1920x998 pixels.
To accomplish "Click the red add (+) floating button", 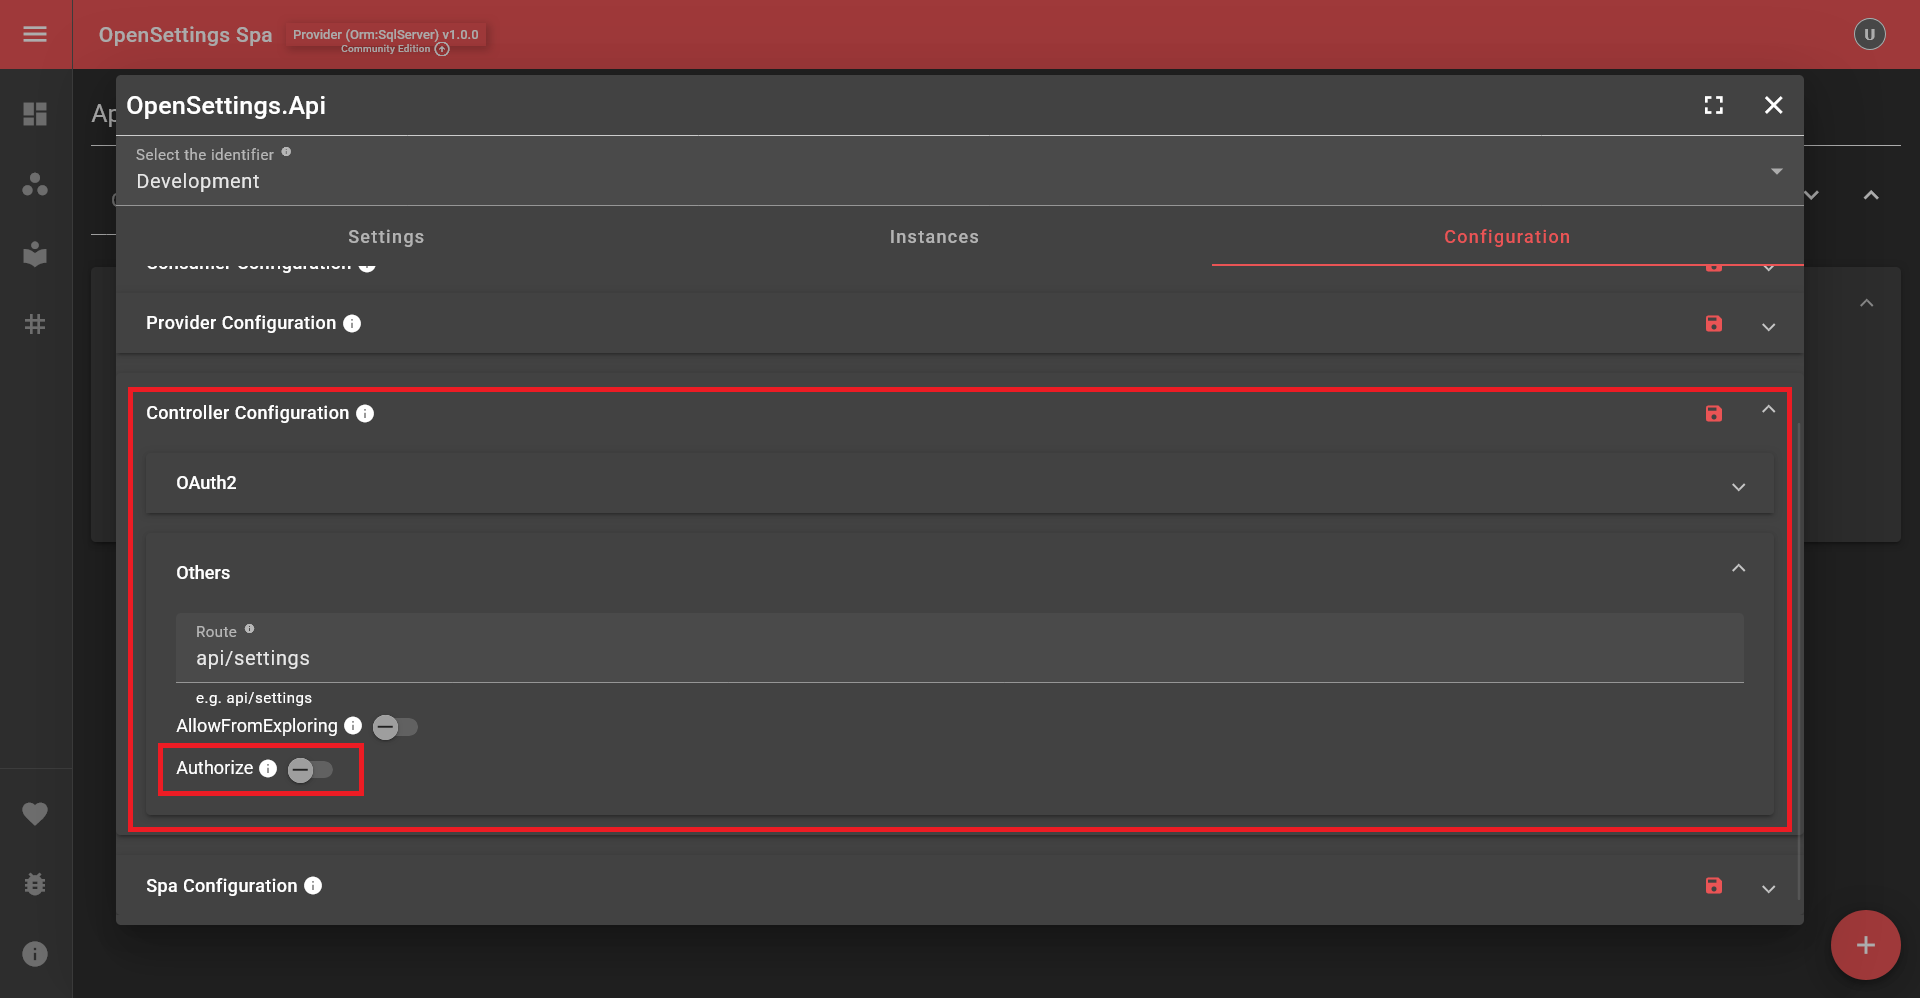I will 1865,944.
